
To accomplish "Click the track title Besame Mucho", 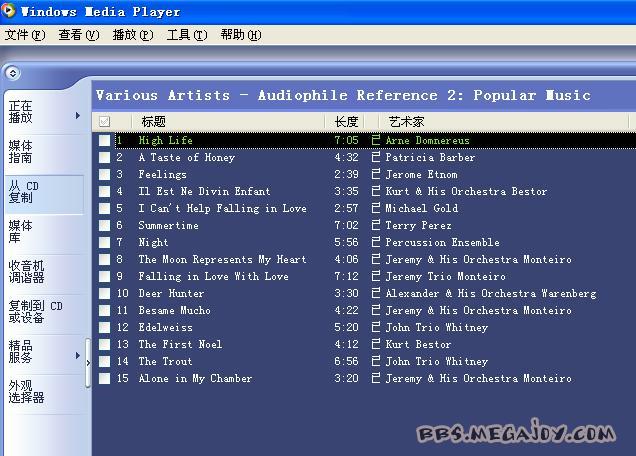I will click(x=174, y=310).
